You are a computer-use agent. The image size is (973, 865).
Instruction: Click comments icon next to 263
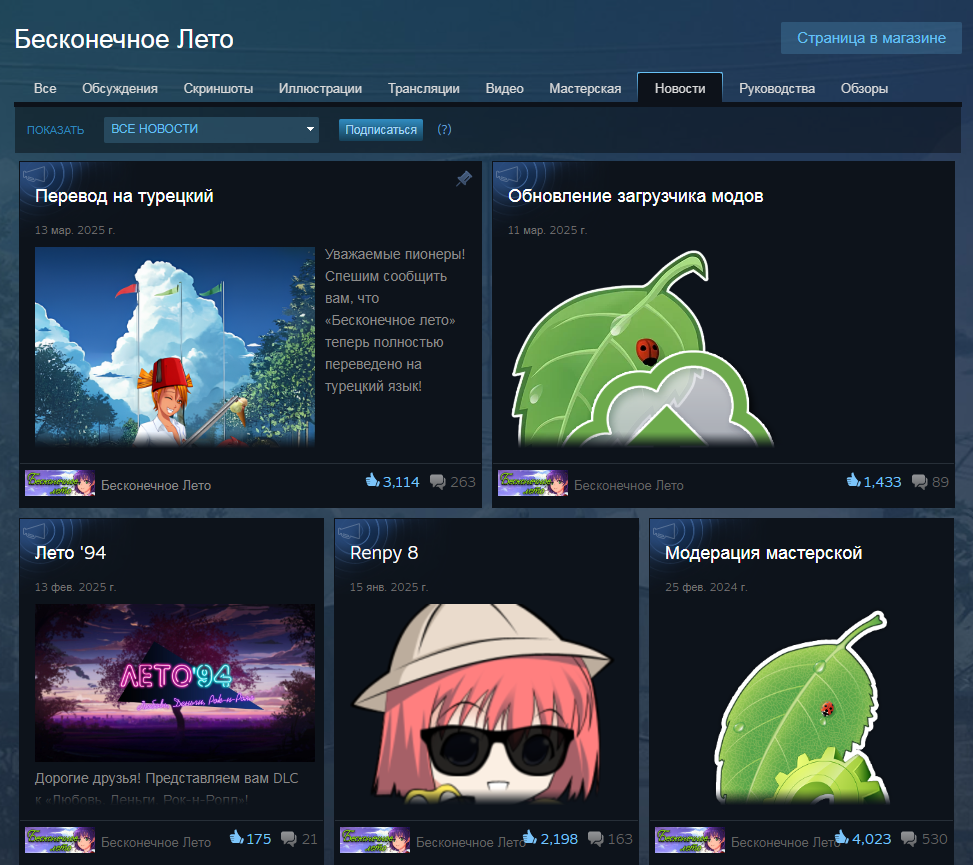pyautogui.click(x=437, y=482)
